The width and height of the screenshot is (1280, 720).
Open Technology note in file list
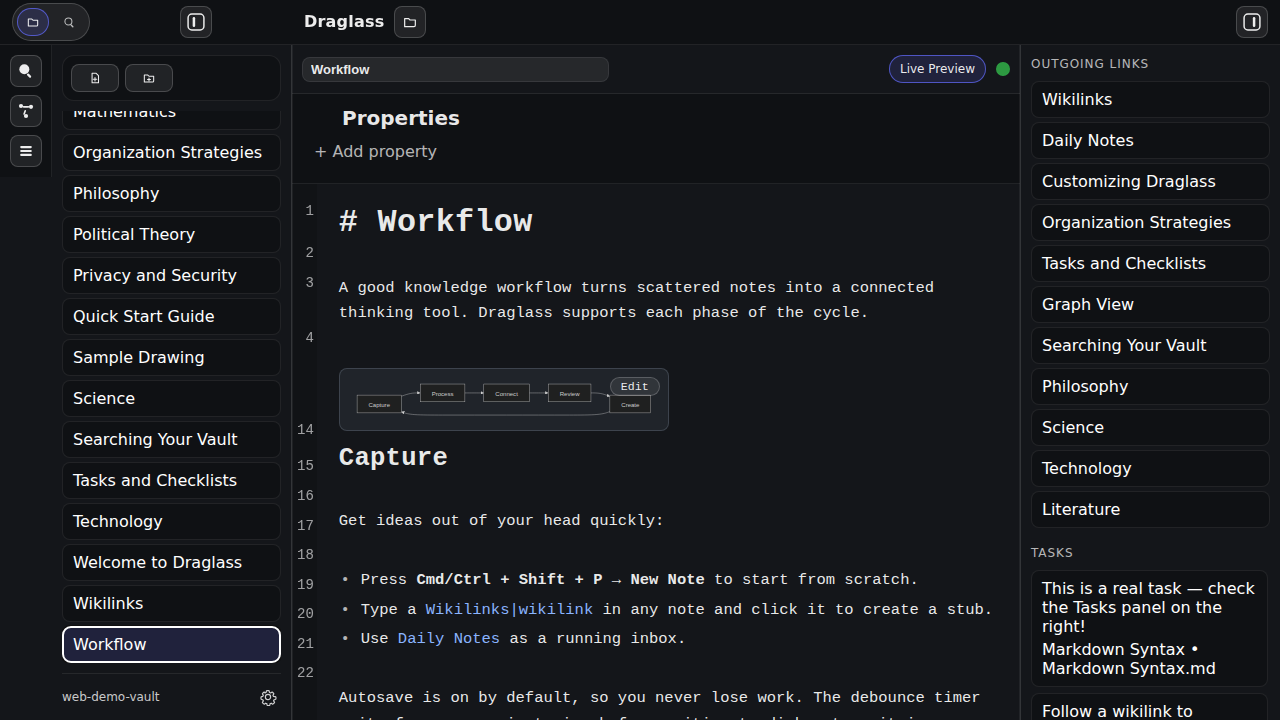coord(171,521)
